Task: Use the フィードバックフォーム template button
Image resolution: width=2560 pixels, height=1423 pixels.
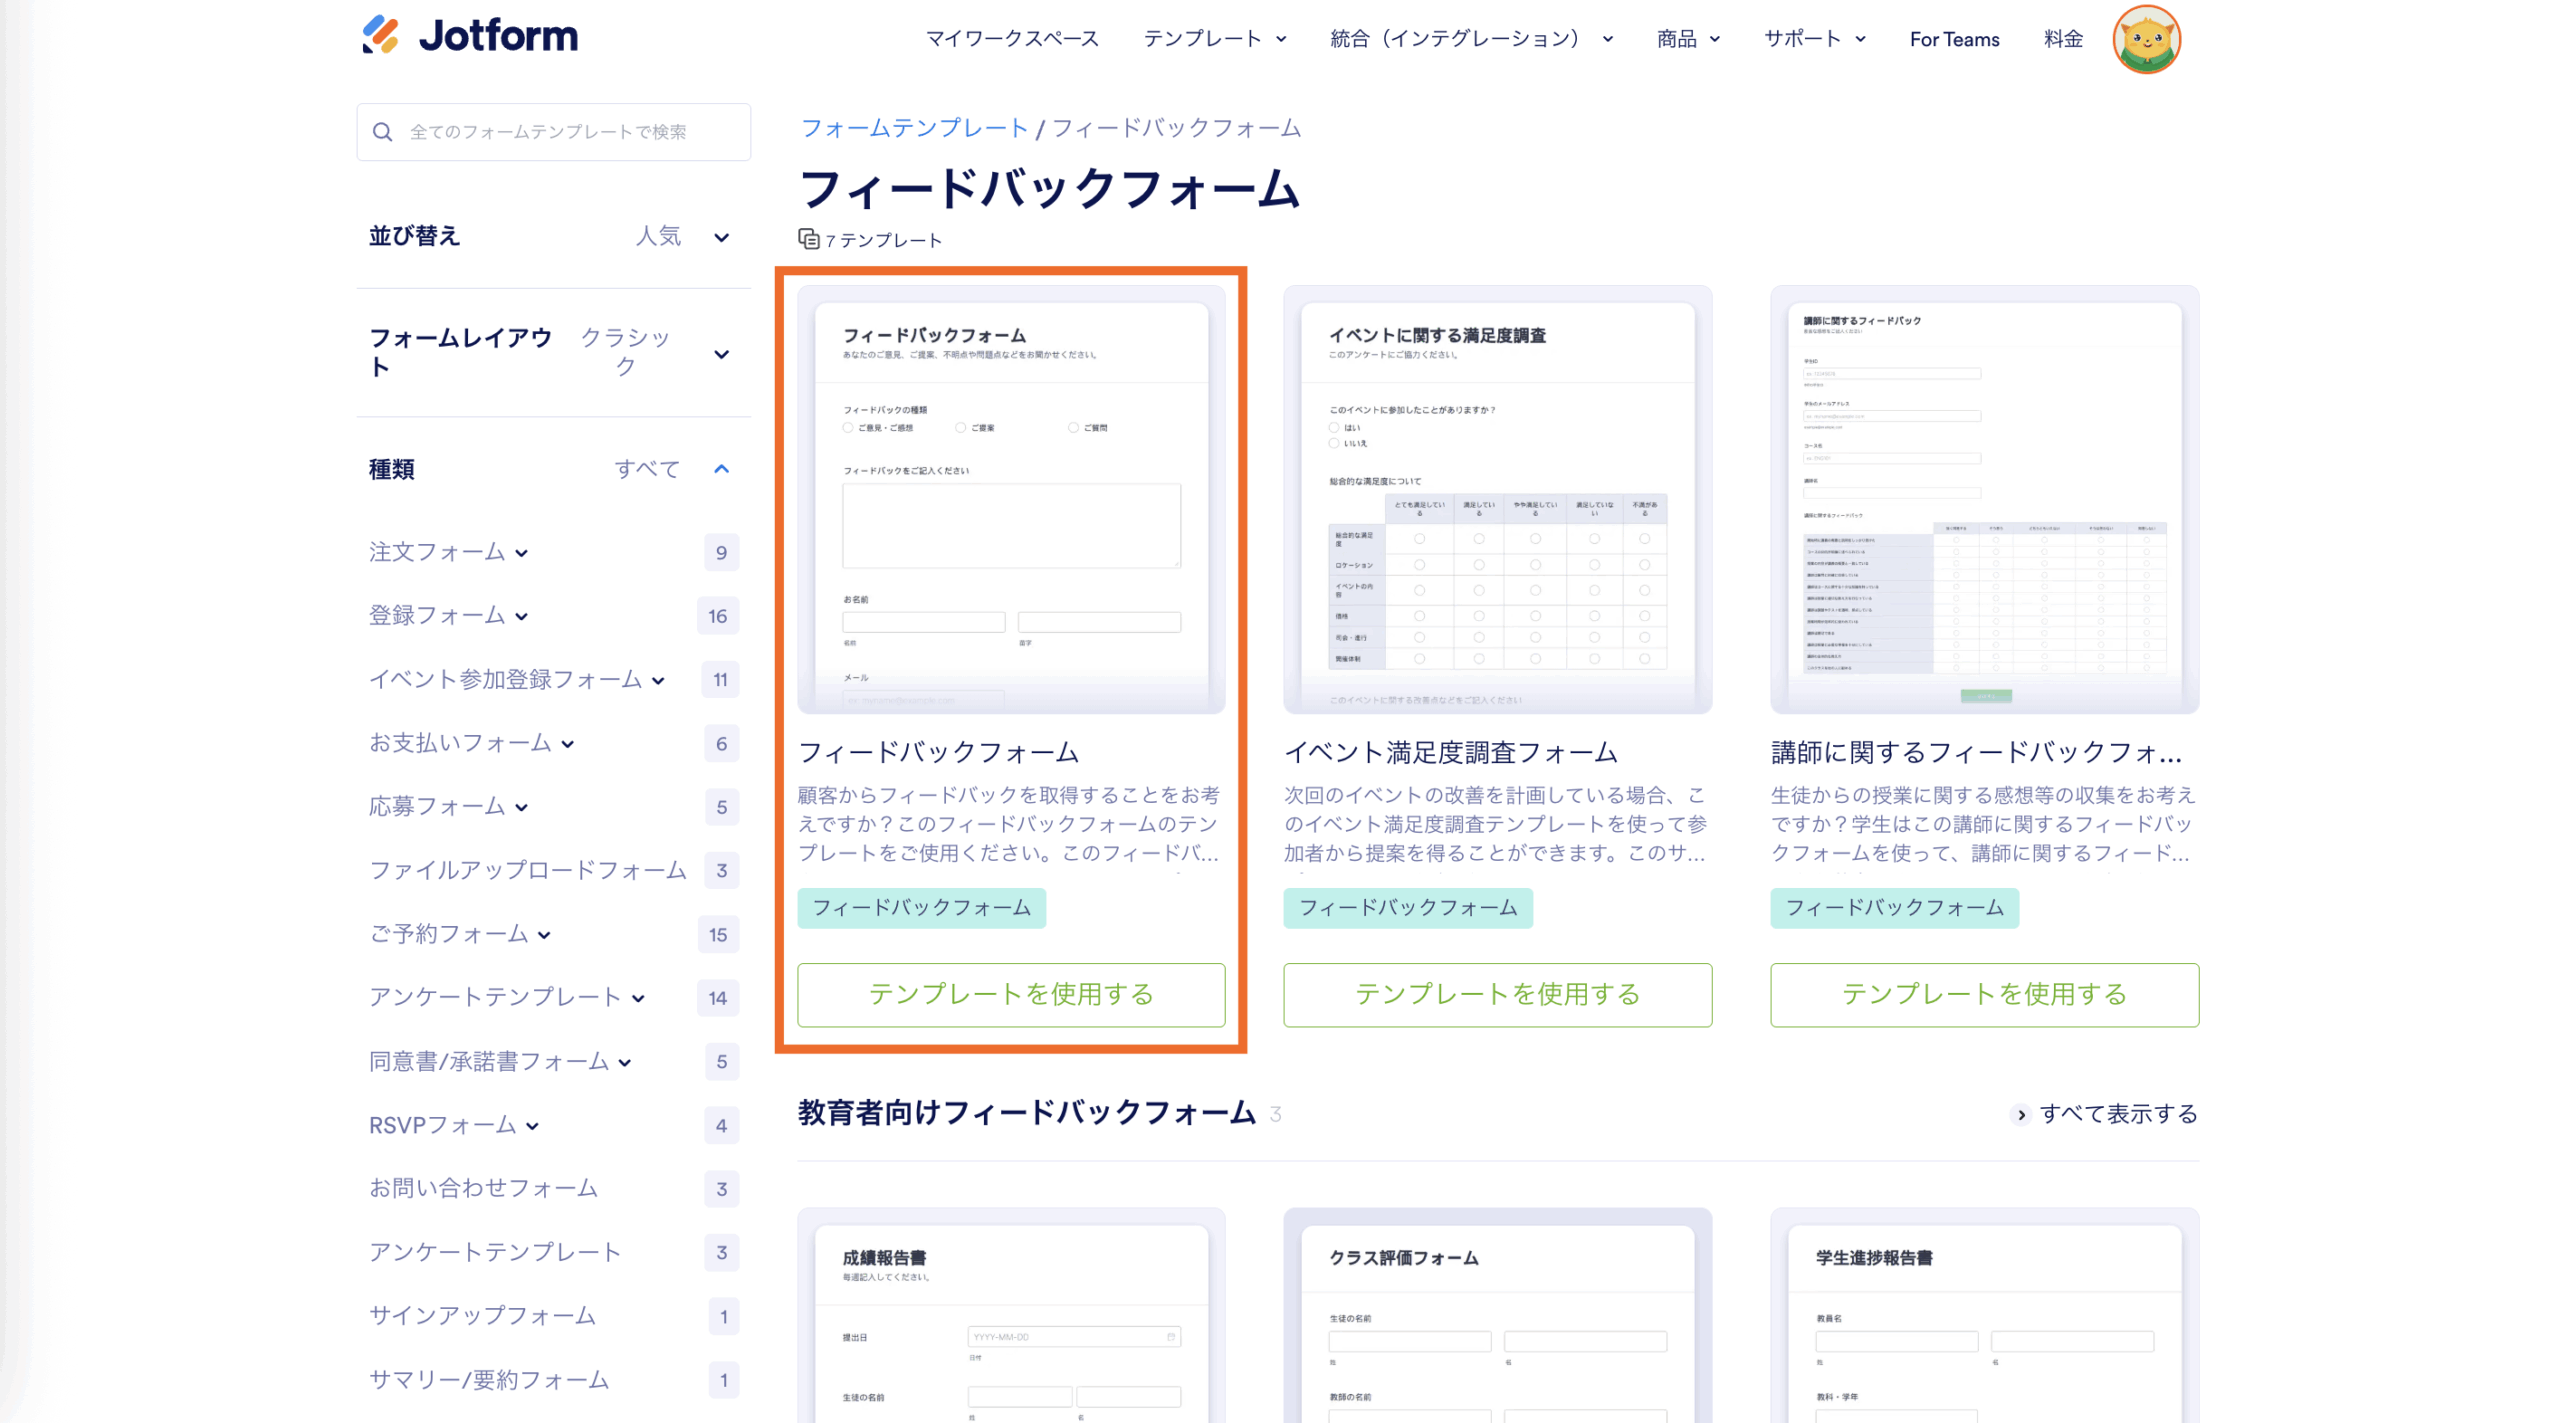Action: [x=1010, y=994]
